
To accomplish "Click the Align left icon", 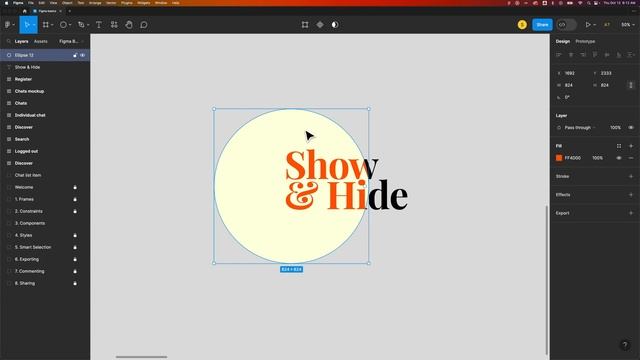I will (x=559, y=55).
